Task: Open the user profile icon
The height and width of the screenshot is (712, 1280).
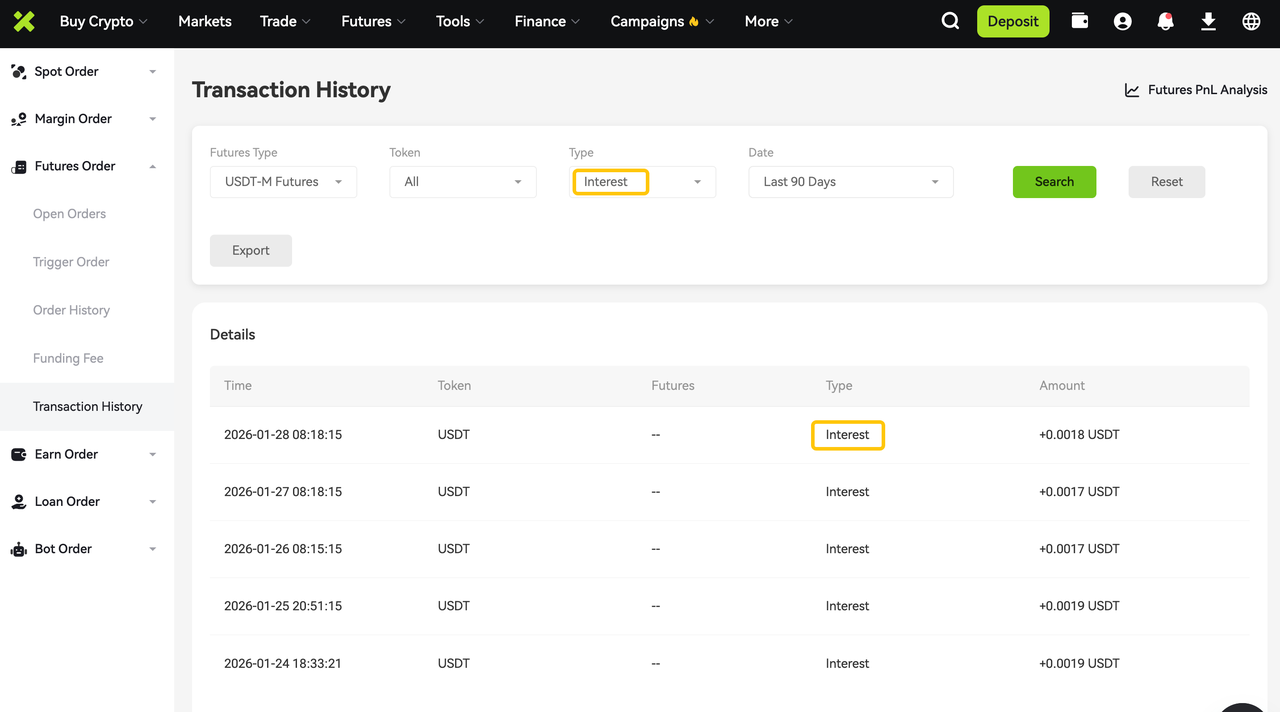Action: [1123, 21]
